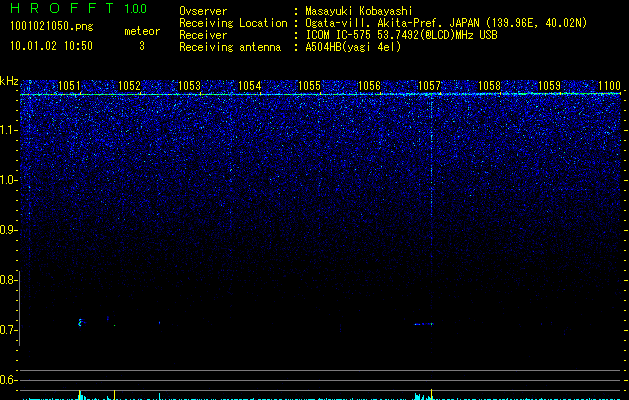
Task: Click the Receiving antenna label
Action: click(x=230, y=47)
